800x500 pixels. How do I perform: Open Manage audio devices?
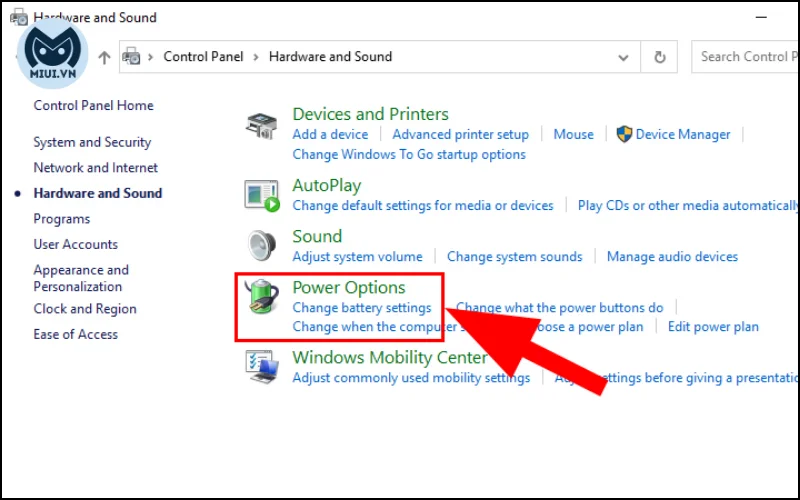[x=672, y=256]
